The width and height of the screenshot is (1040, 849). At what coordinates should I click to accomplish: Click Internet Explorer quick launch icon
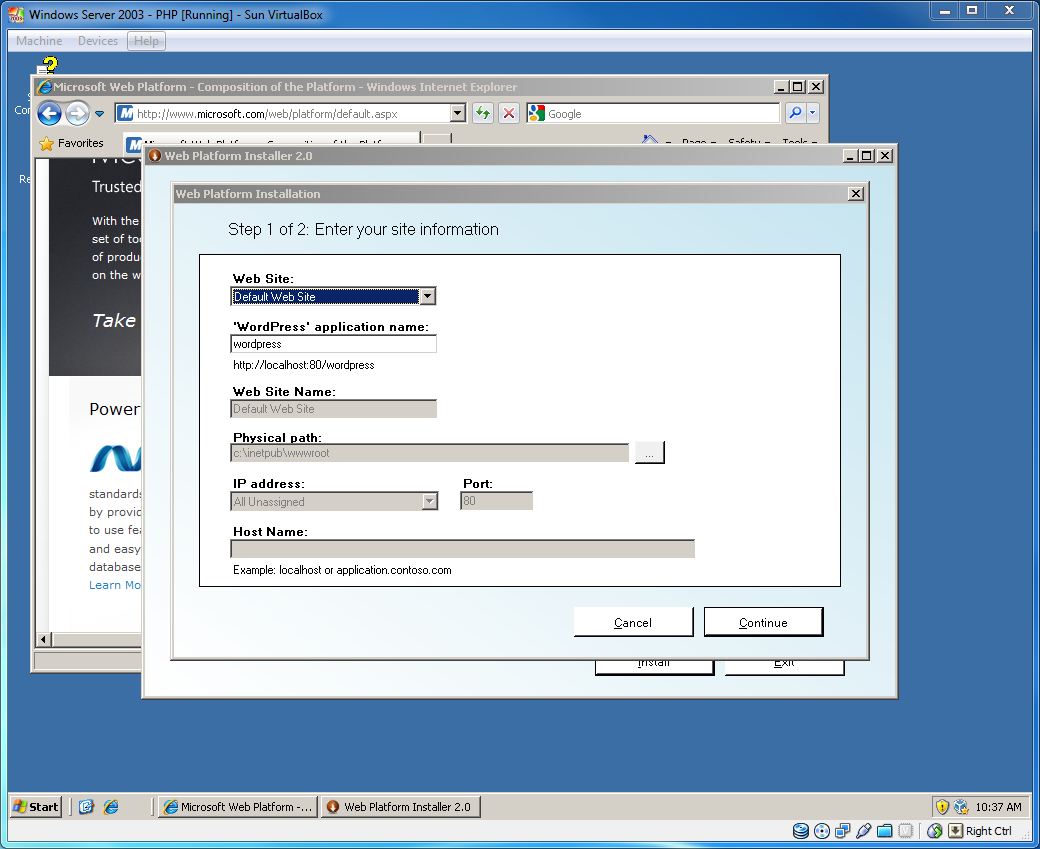(111, 807)
